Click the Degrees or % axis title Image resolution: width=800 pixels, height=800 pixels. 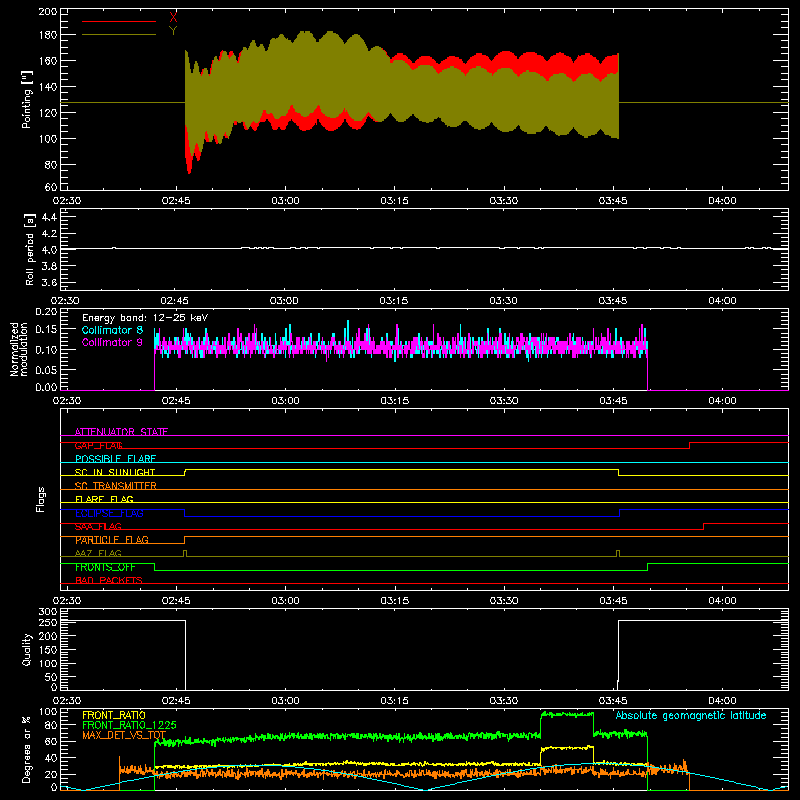[x=27, y=750]
